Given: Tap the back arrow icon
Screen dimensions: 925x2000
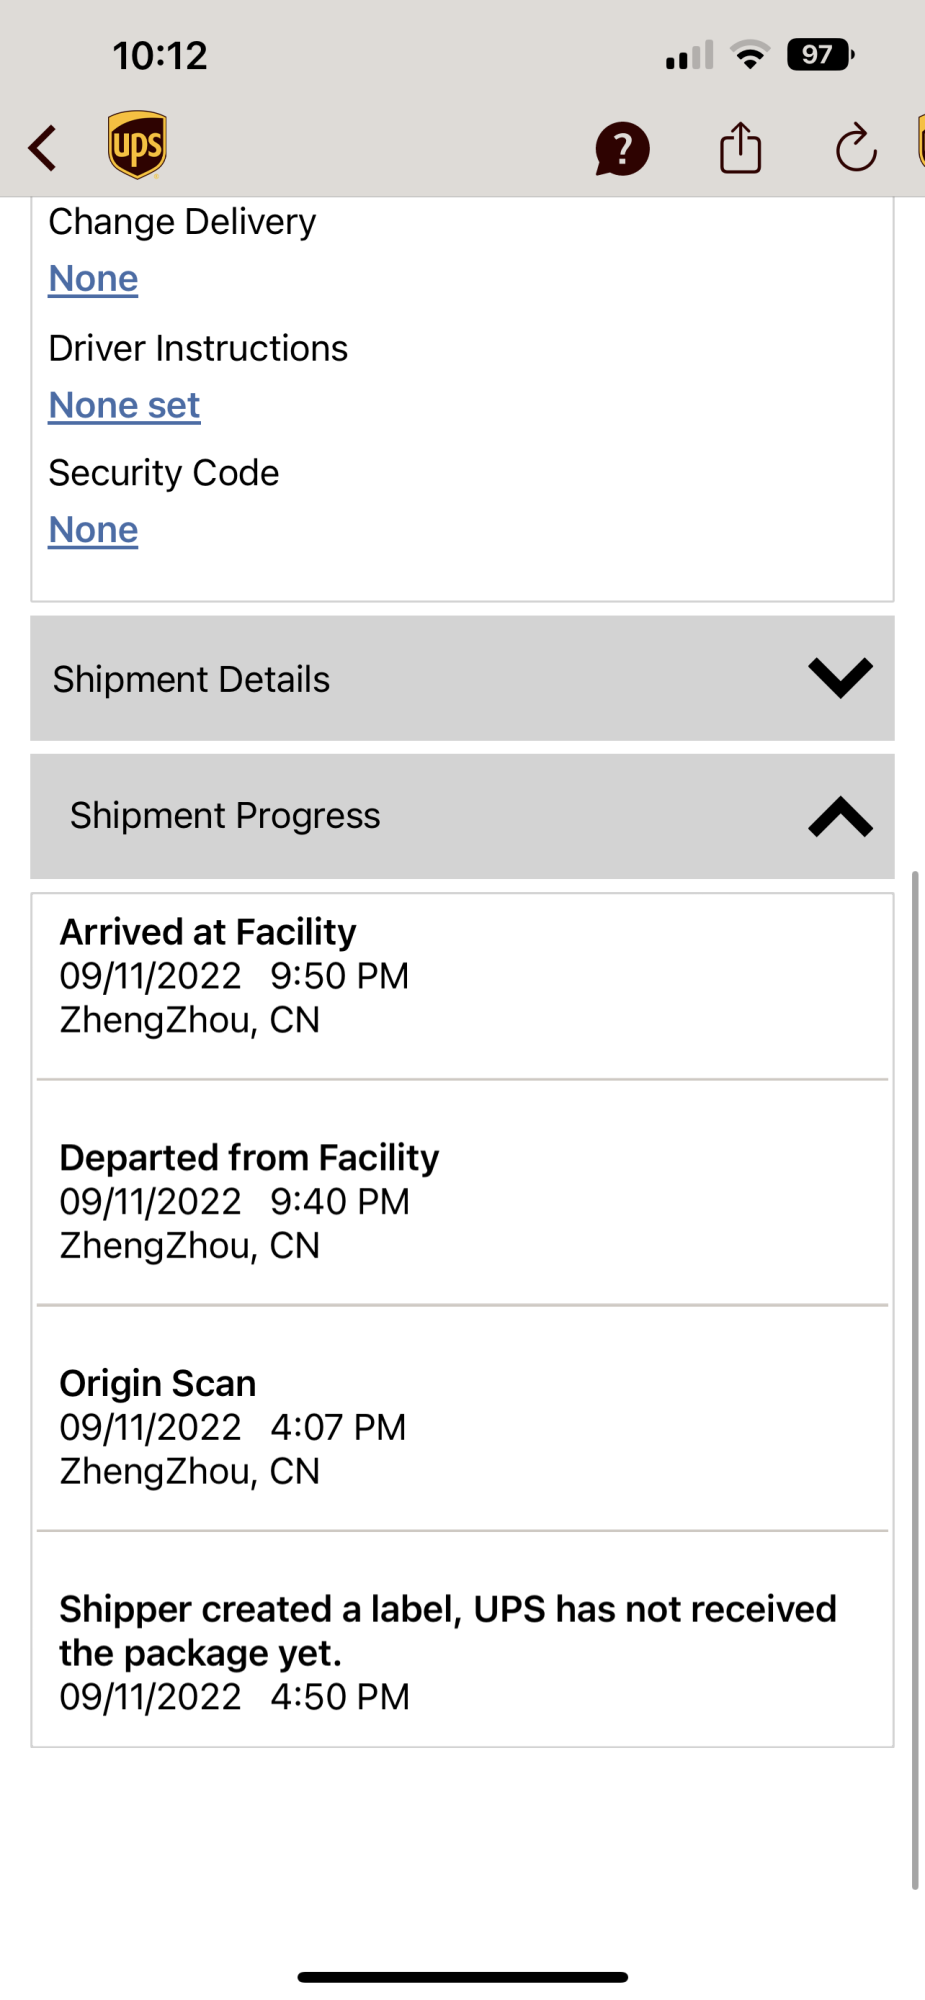Looking at the screenshot, I should (x=42, y=148).
